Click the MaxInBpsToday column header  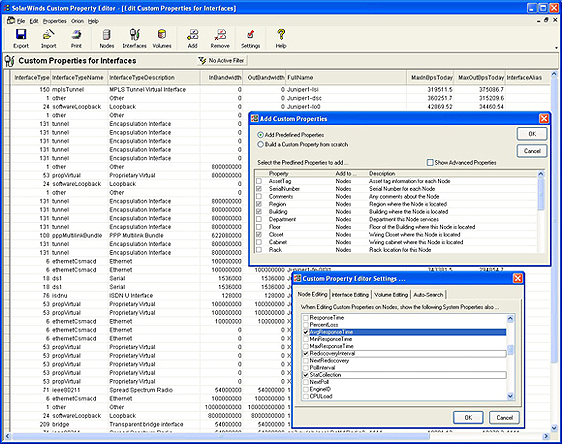430,78
